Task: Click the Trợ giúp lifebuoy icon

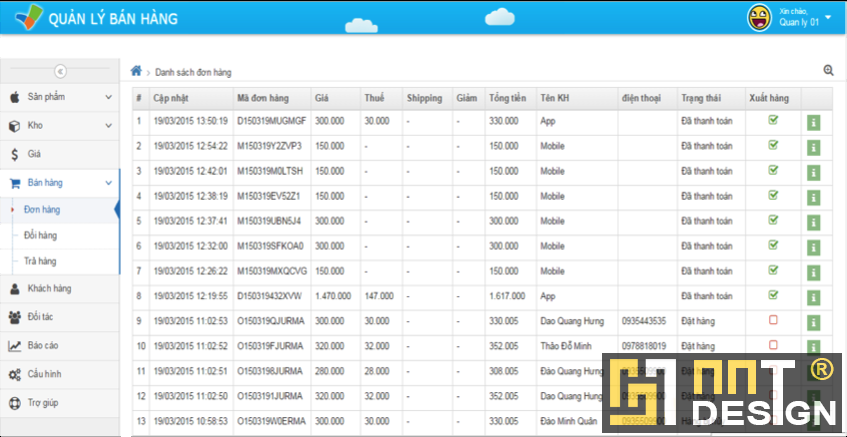Action: [15, 403]
